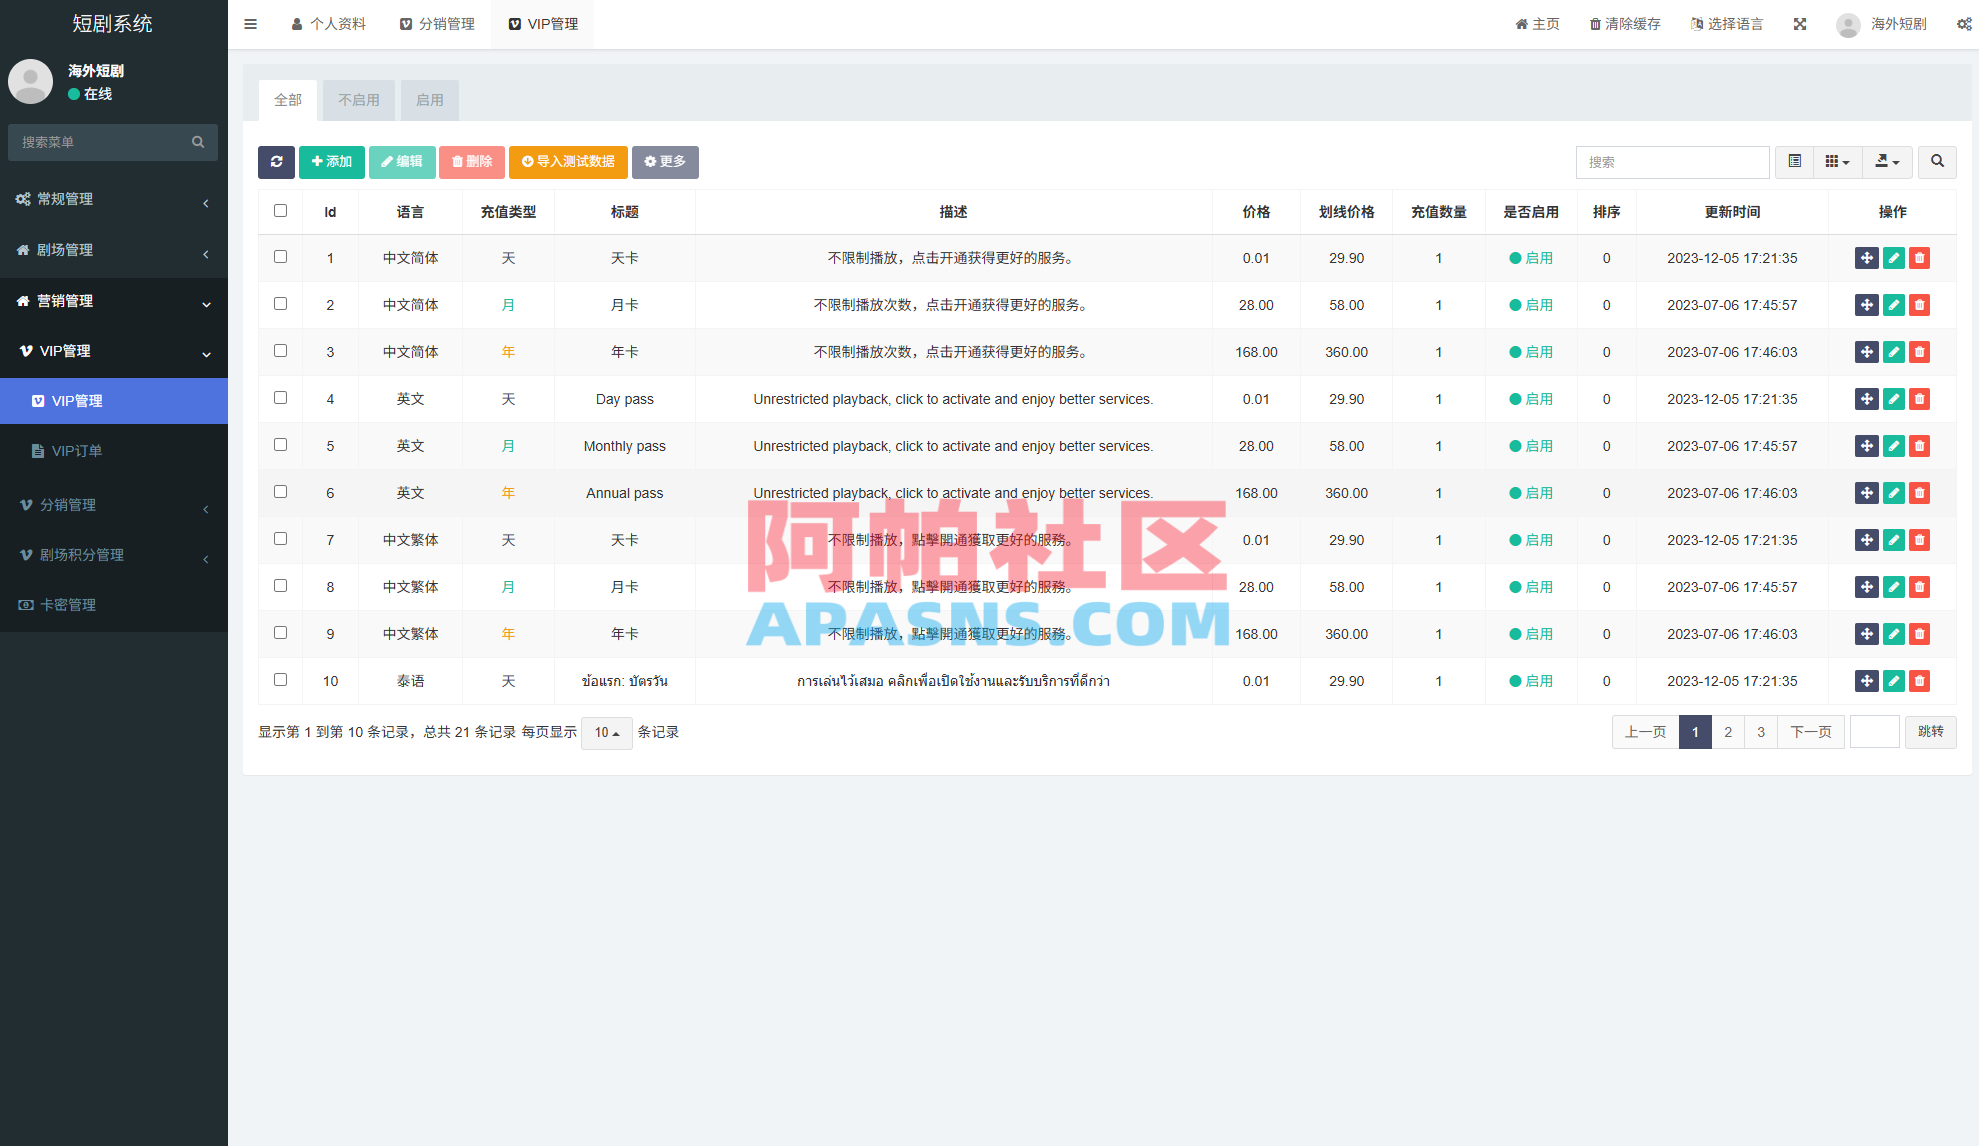Image resolution: width=1979 pixels, height=1146 pixels.
Task: Check the select-all checkbox in the table header
Action: coord(280,211)
